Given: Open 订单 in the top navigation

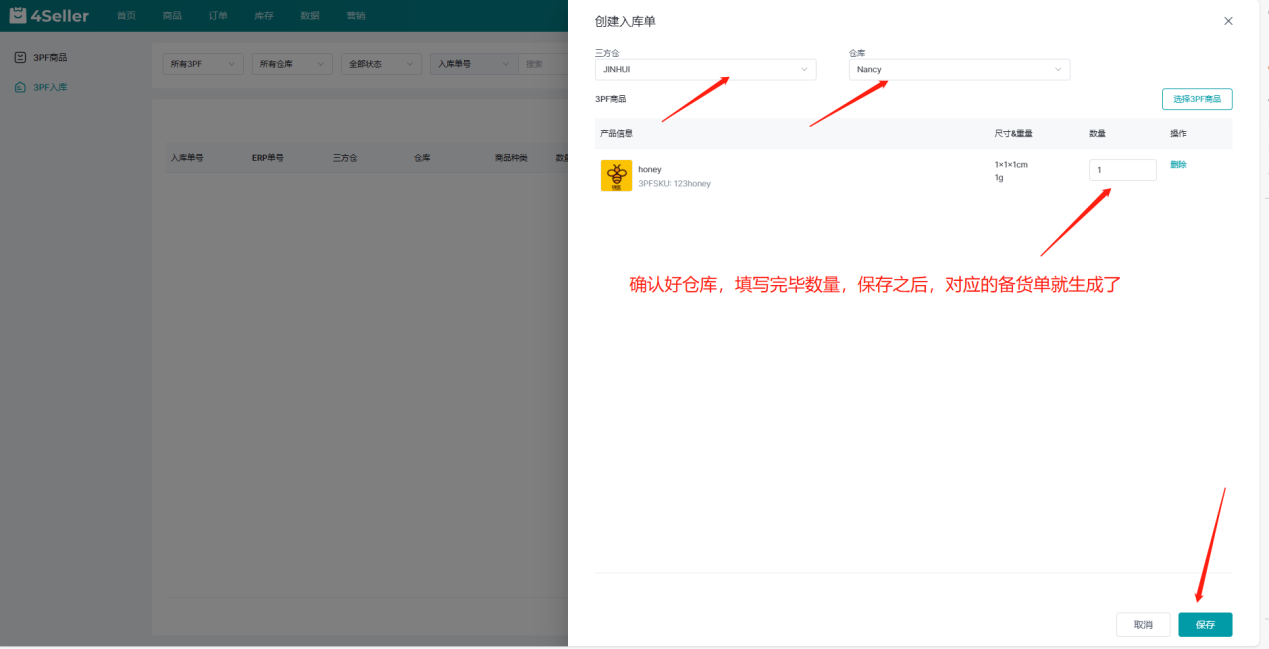Looking at the screenshot, I should (x=218, y=16).
